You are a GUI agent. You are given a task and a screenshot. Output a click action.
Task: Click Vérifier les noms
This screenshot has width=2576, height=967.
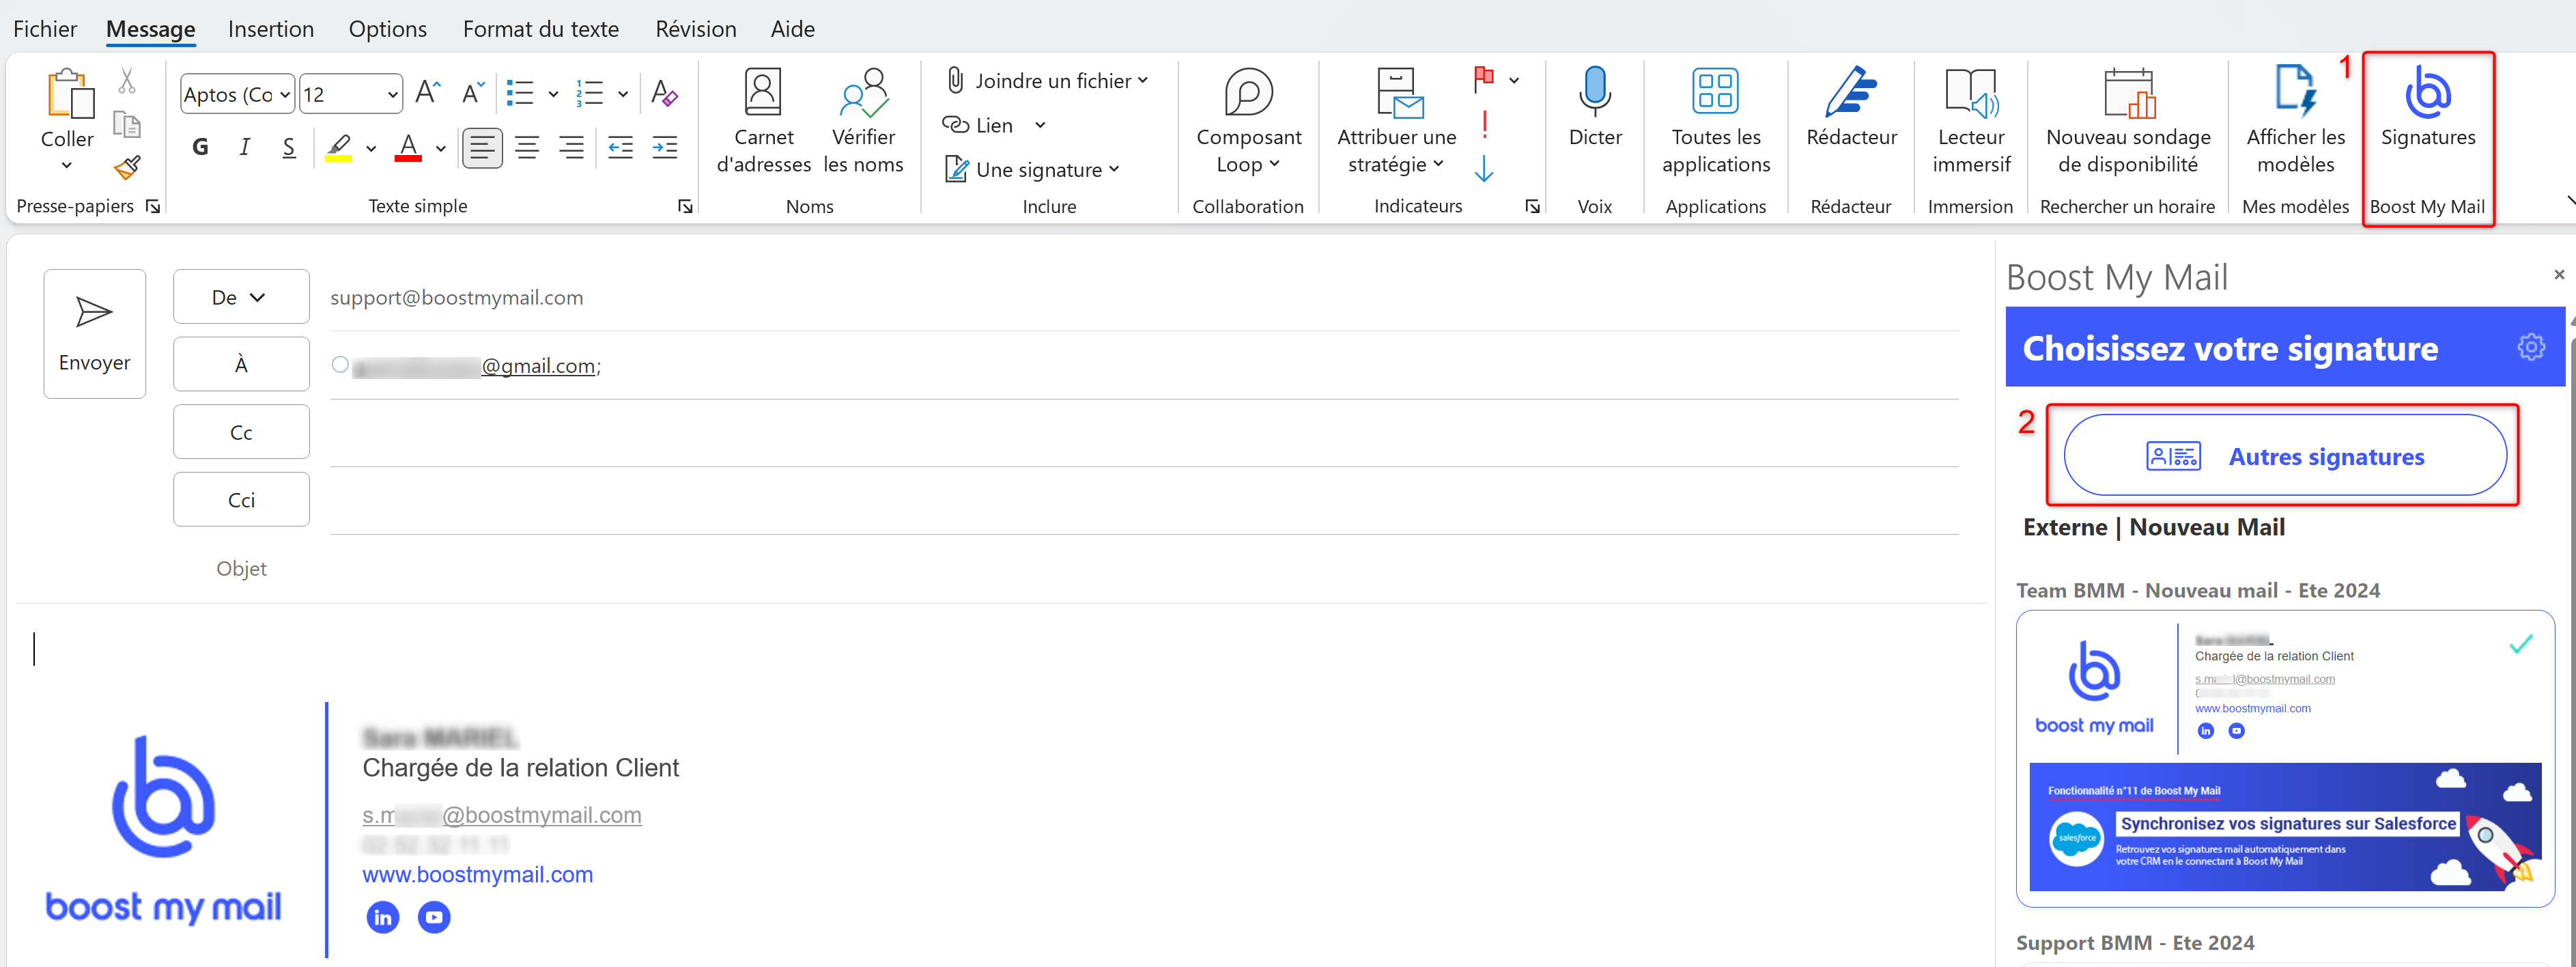[863, 121]
